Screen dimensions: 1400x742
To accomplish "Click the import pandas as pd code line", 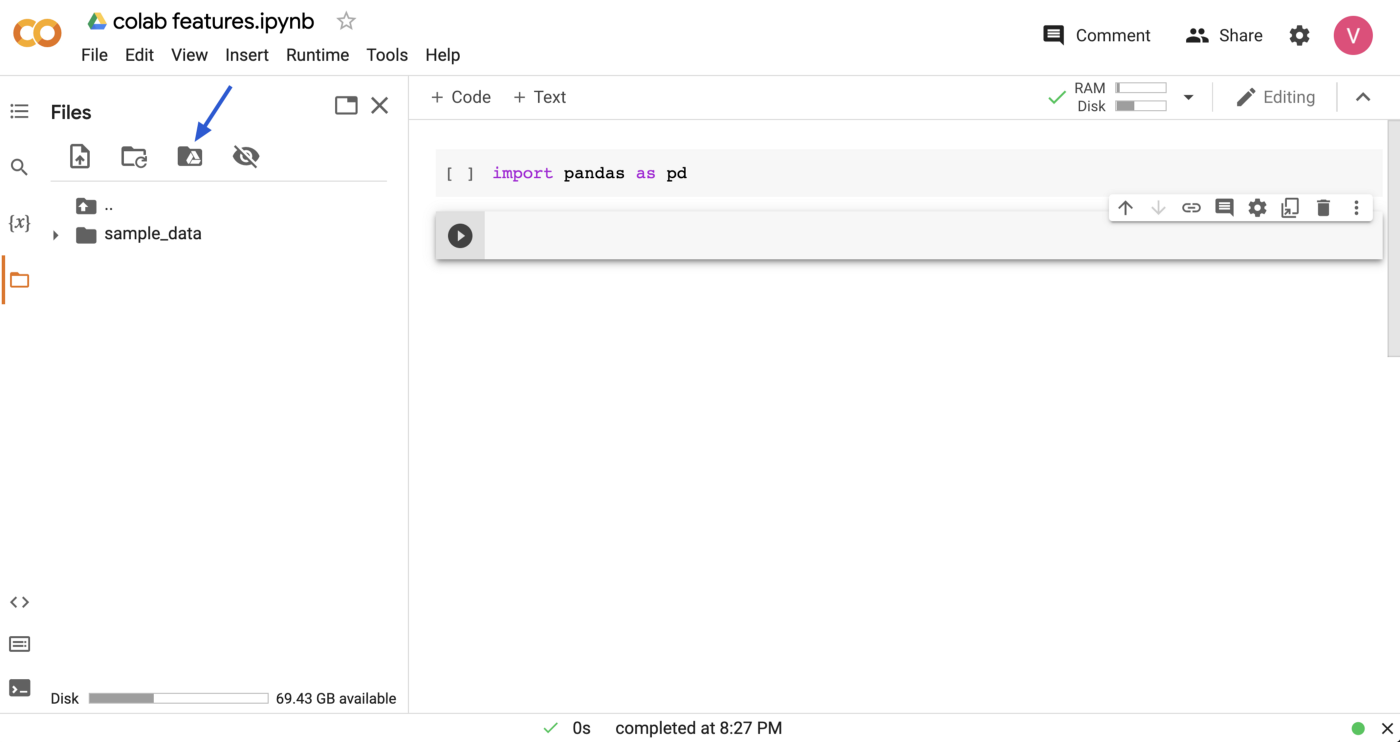I will tap(590, 173).
